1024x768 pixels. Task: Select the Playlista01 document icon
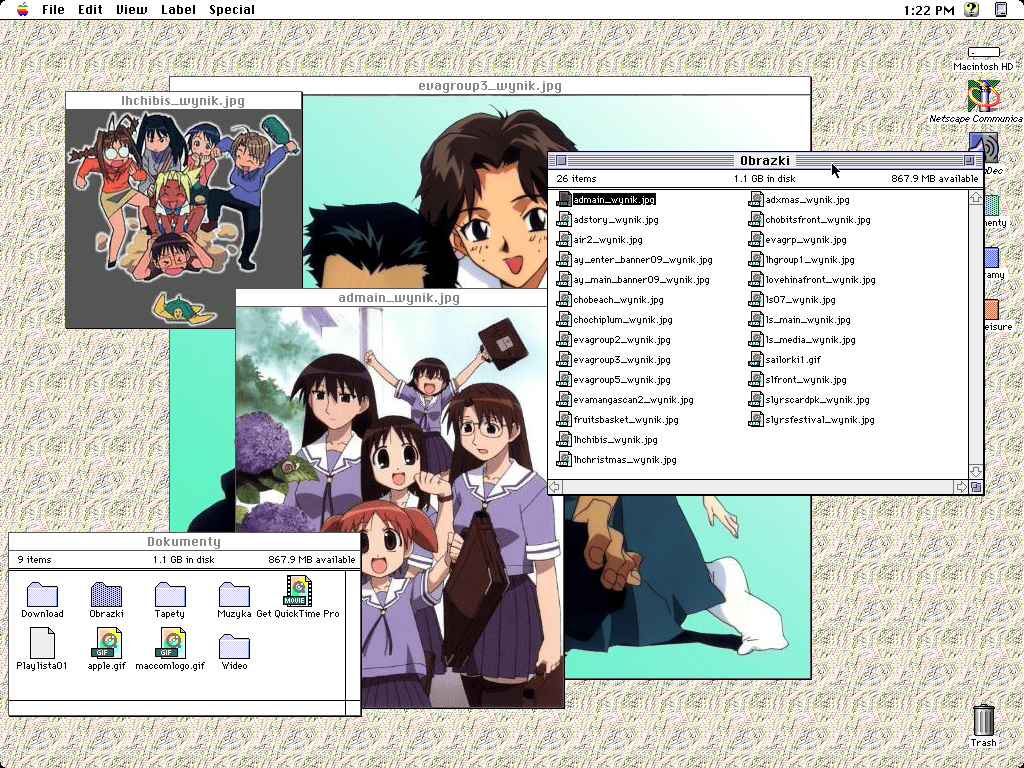point(42,643)
